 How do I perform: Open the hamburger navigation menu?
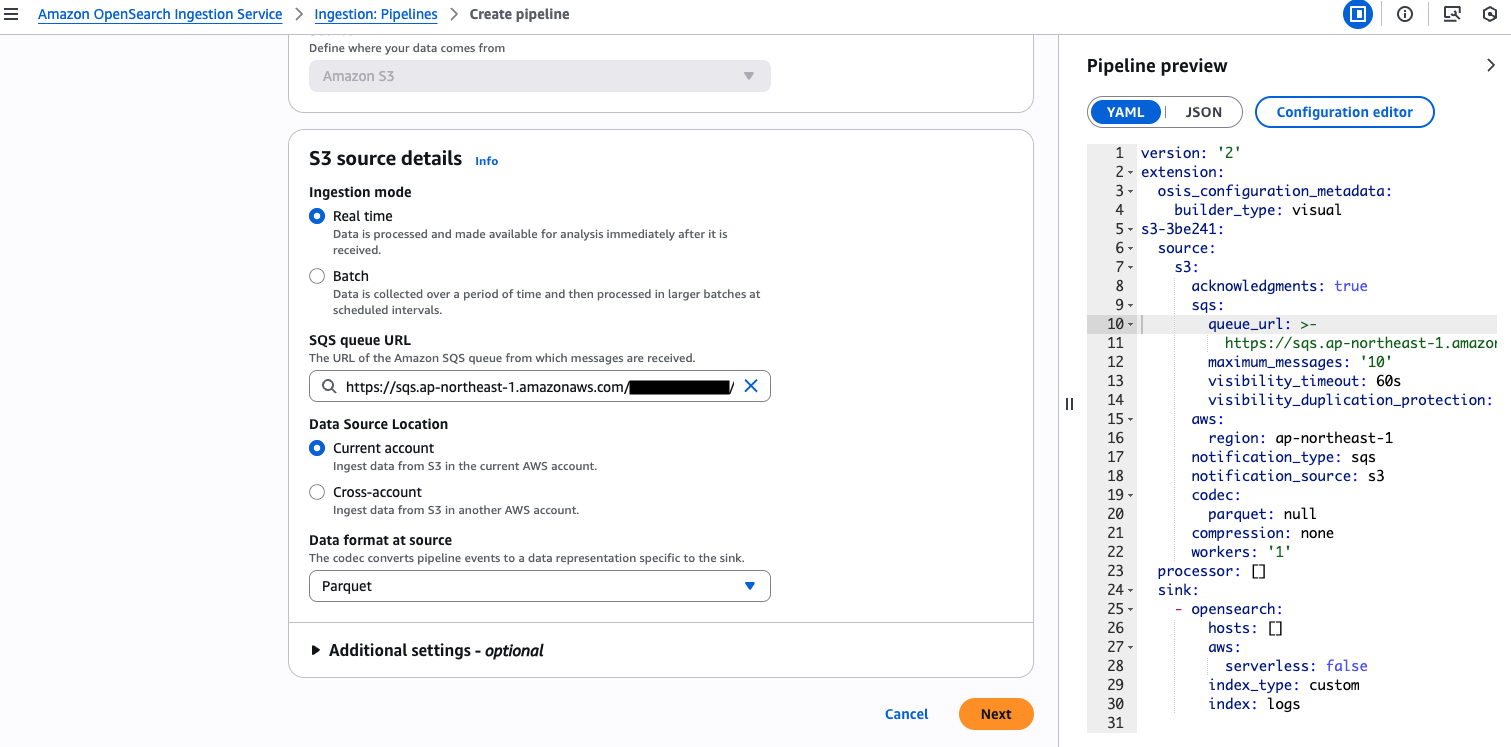click(12, 15)
